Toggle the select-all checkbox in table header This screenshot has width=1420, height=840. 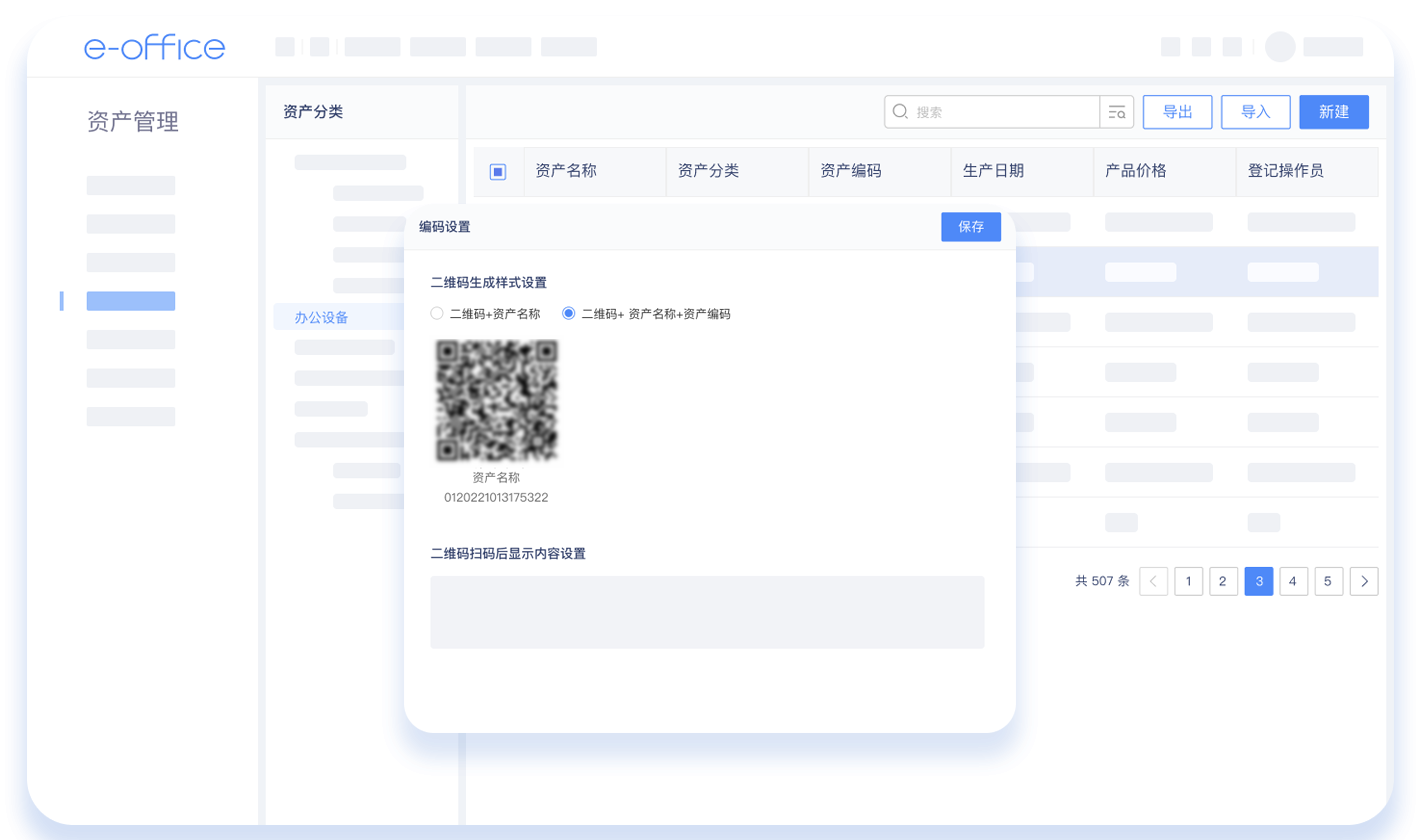(498, 171)
